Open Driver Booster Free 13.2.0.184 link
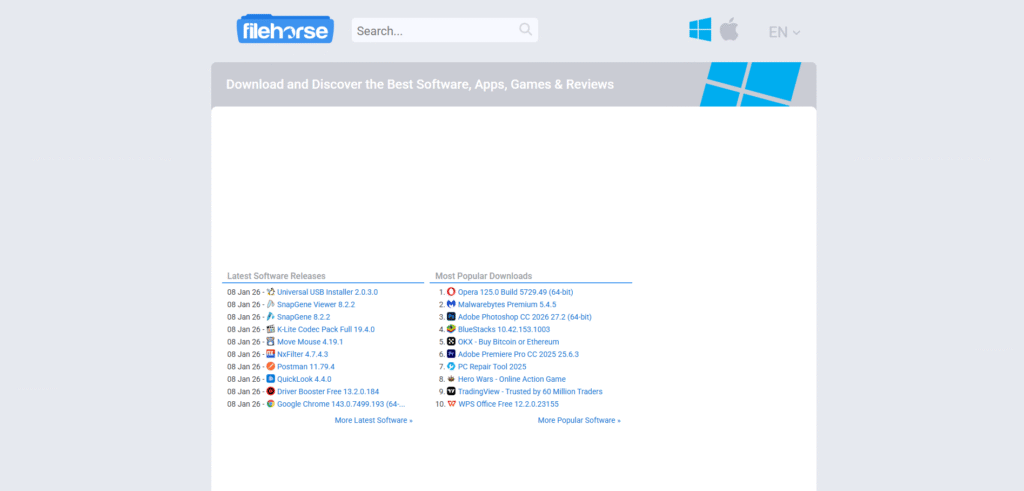Screen dimensions: 1024x491 pos(328,391)
